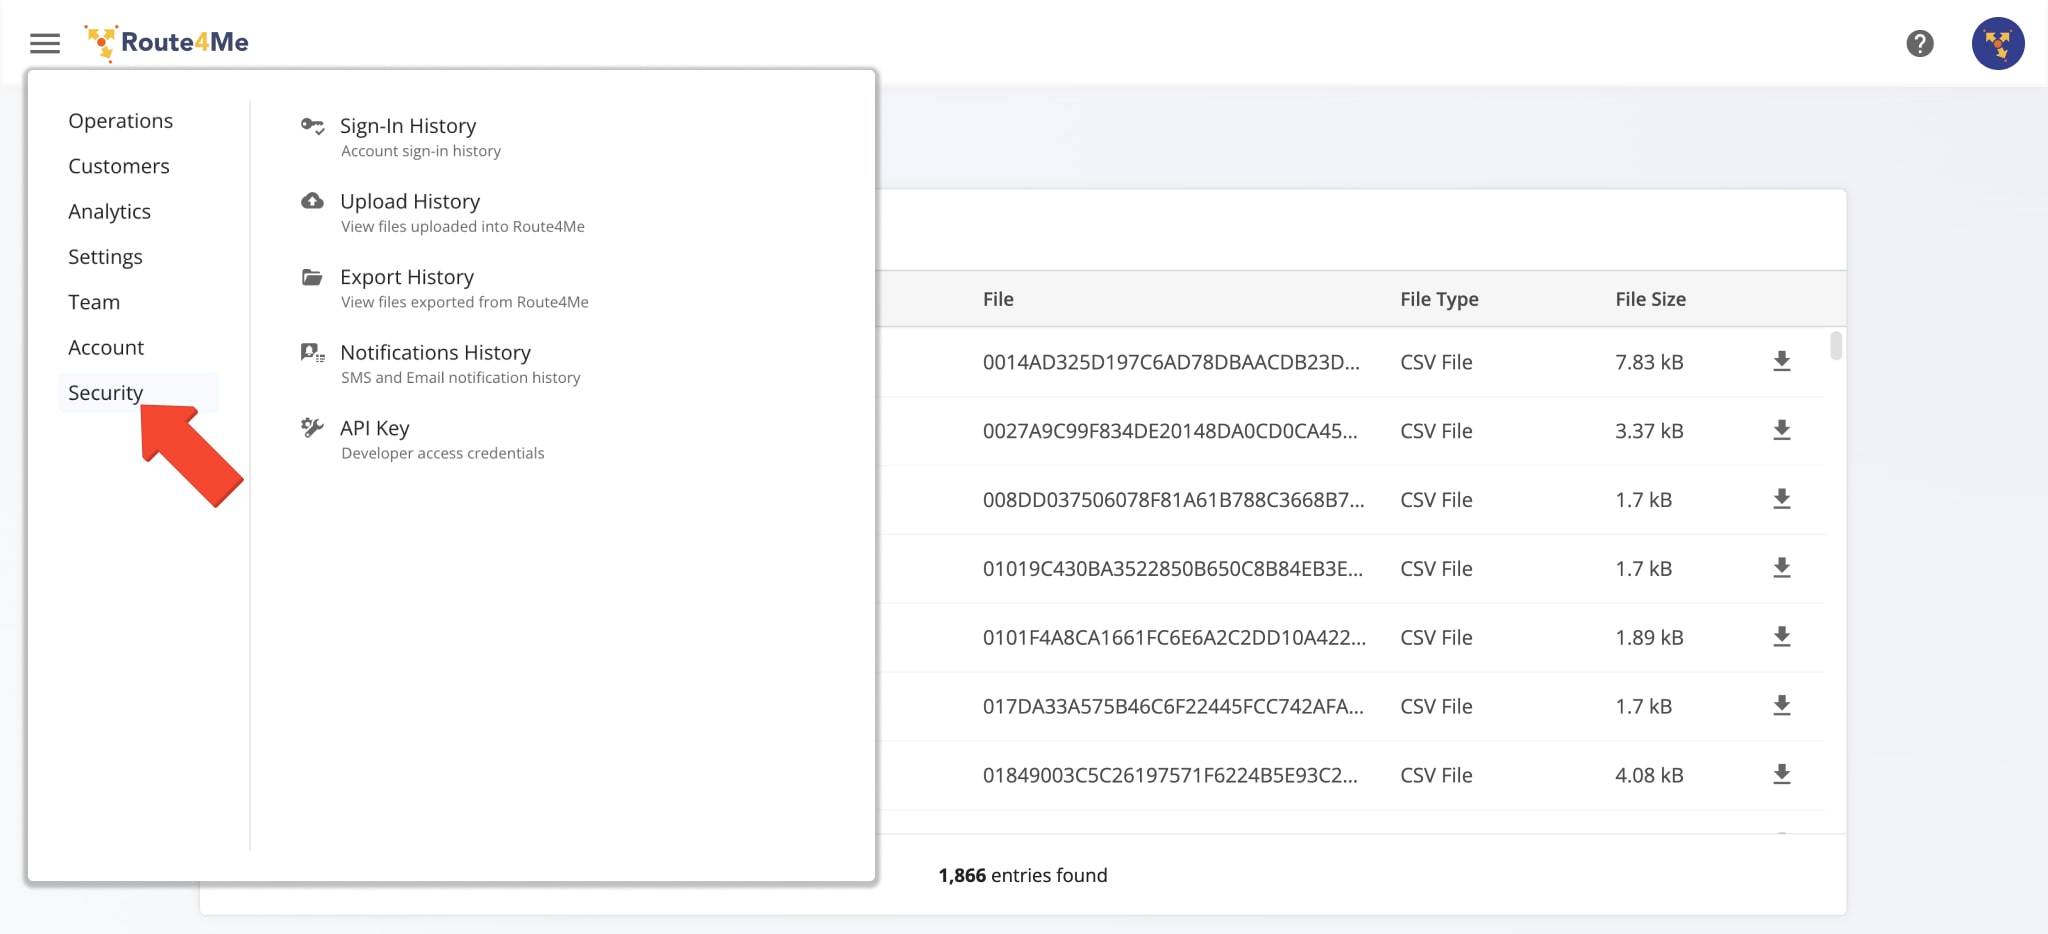Open Upload History page
Image resolution: width=2048 pixels, height=934 pixels.
coord(410,201)
